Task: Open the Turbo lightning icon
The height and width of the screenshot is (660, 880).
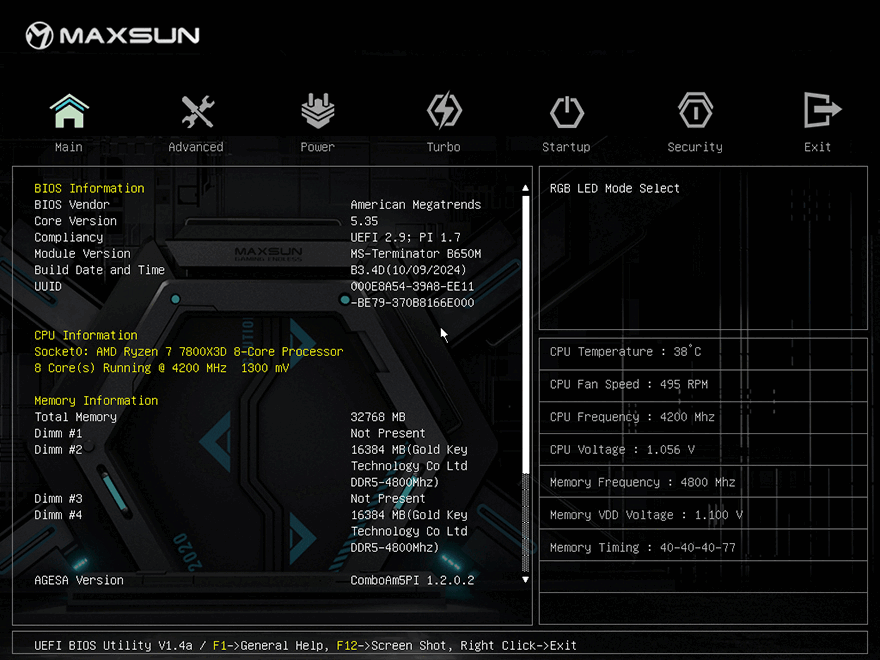Action: pos(444,111)
